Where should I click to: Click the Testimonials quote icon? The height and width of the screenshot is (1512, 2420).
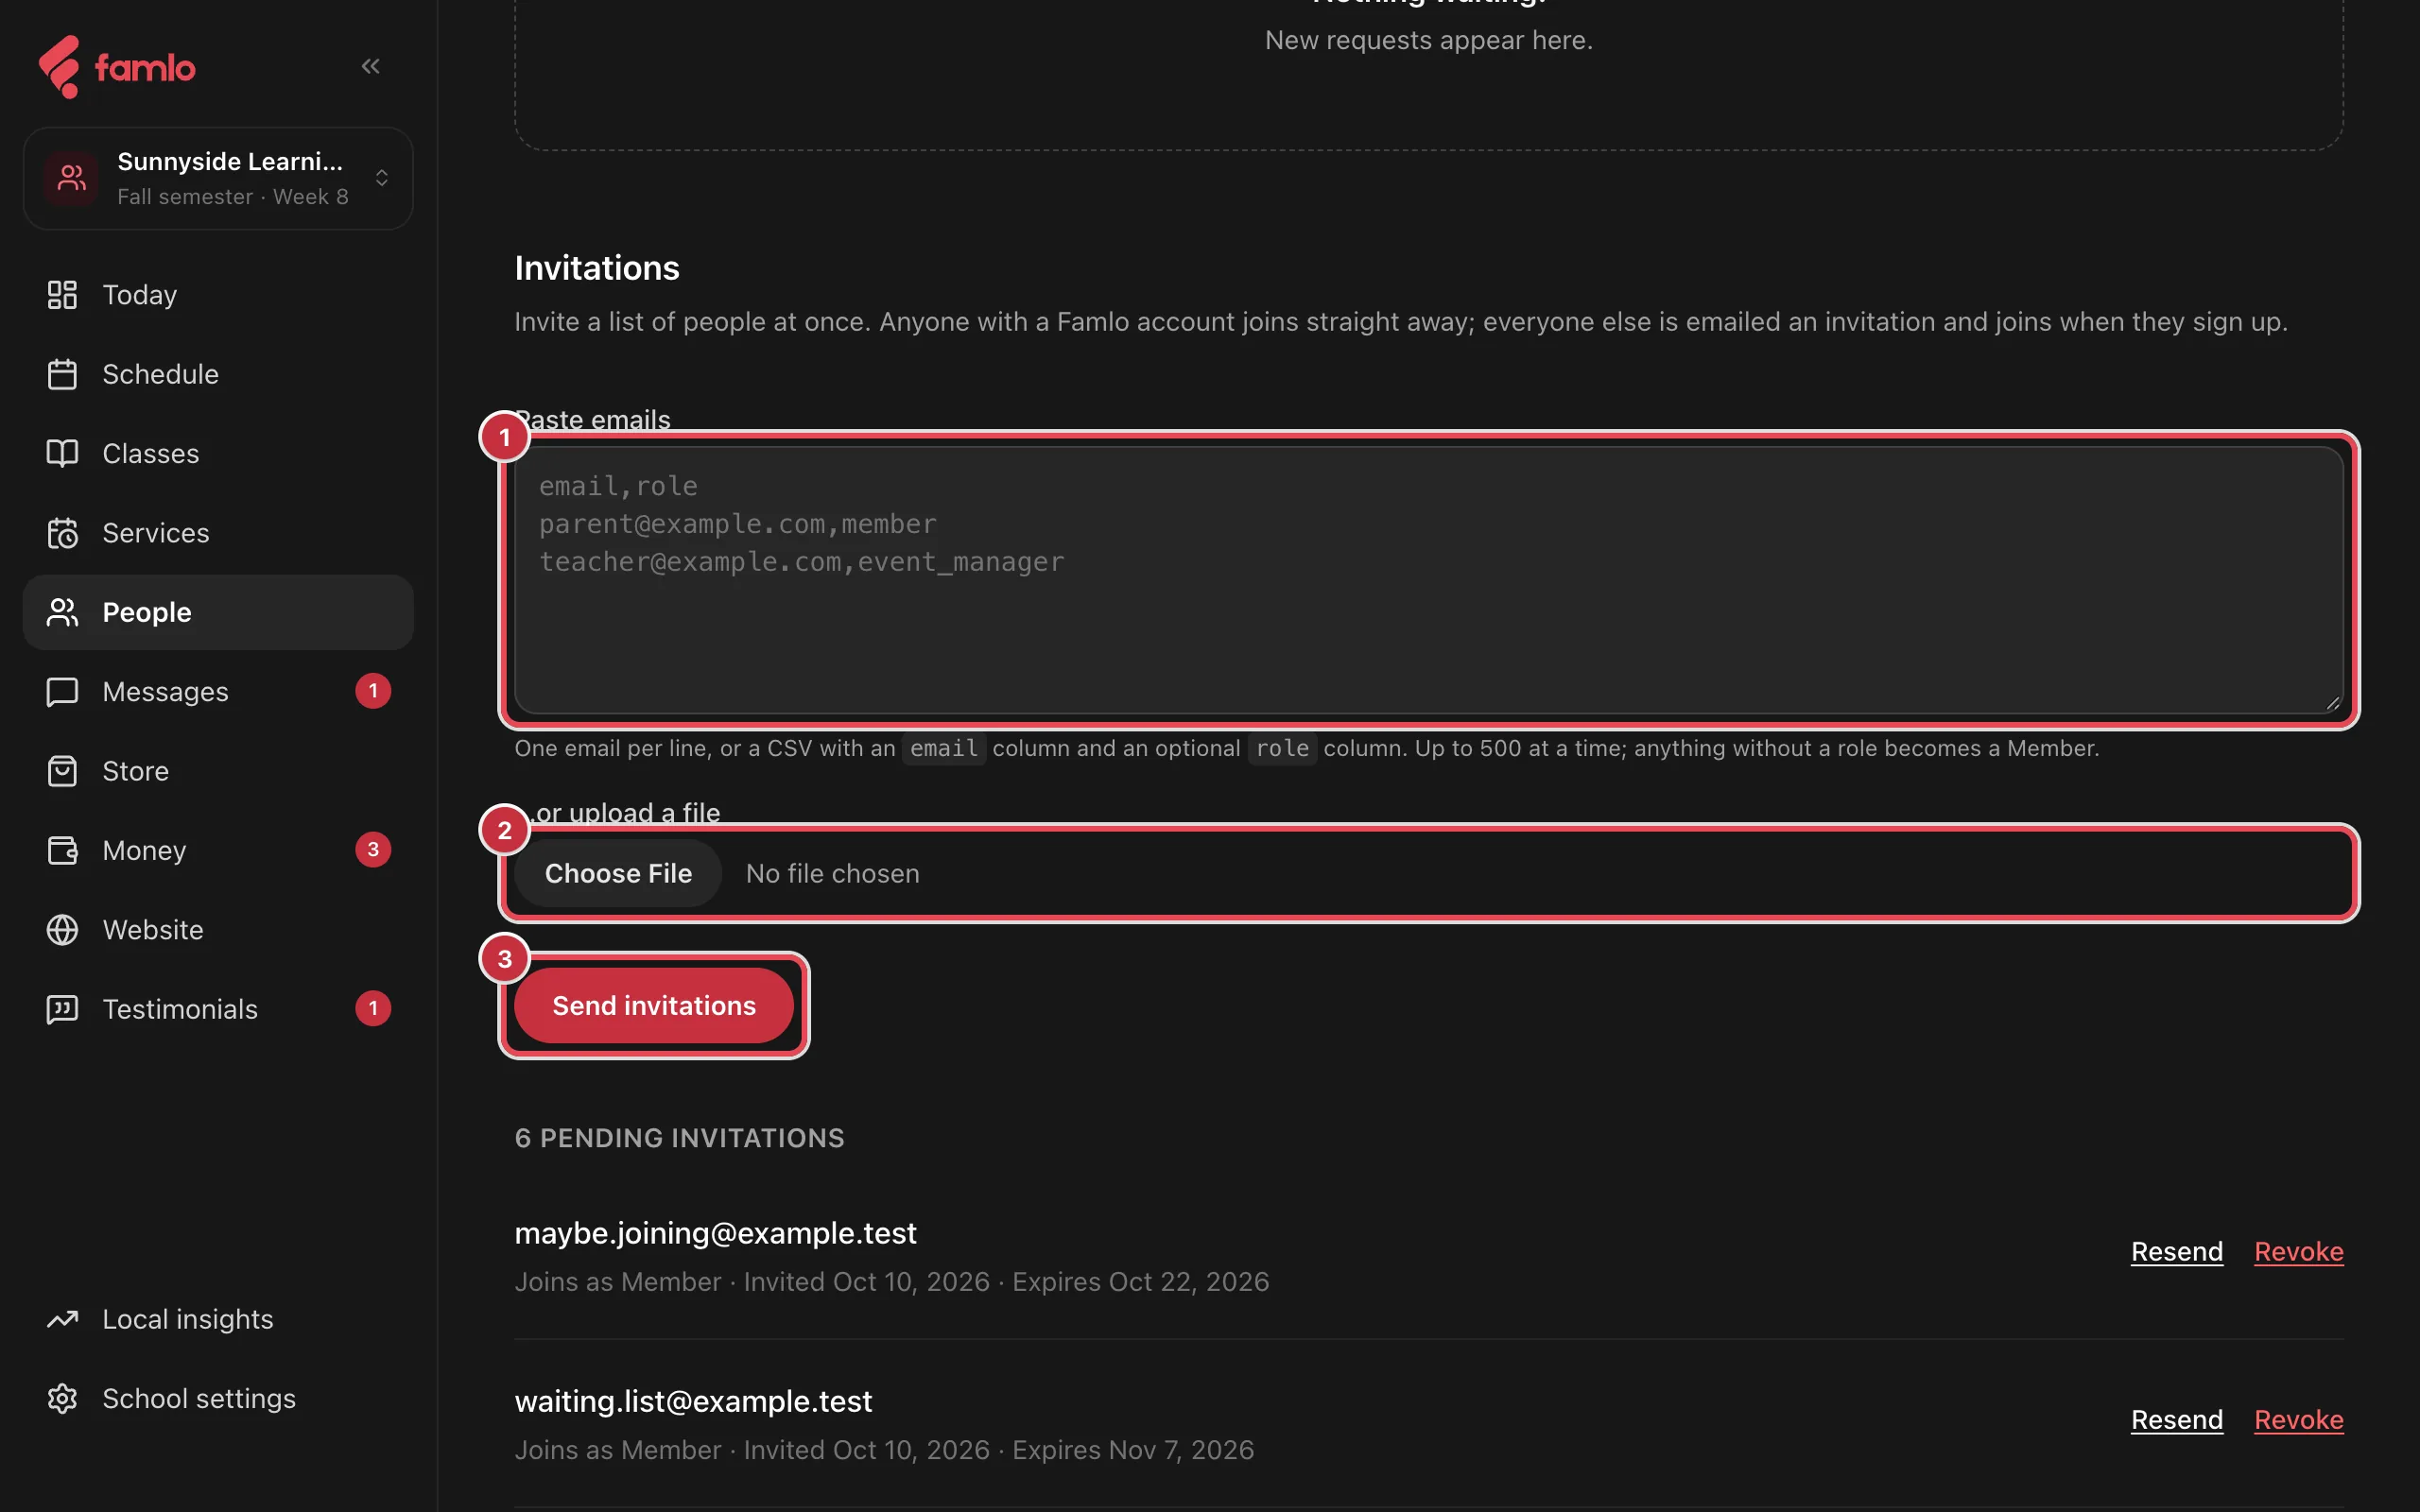click(62, 1009)
